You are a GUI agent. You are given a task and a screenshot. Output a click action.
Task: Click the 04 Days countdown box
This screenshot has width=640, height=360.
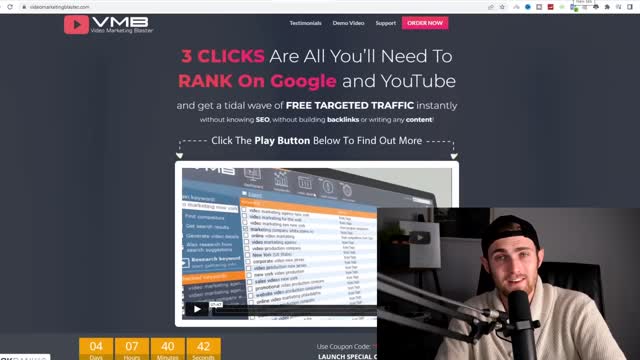pyautogui.click(x=96, y=349)
